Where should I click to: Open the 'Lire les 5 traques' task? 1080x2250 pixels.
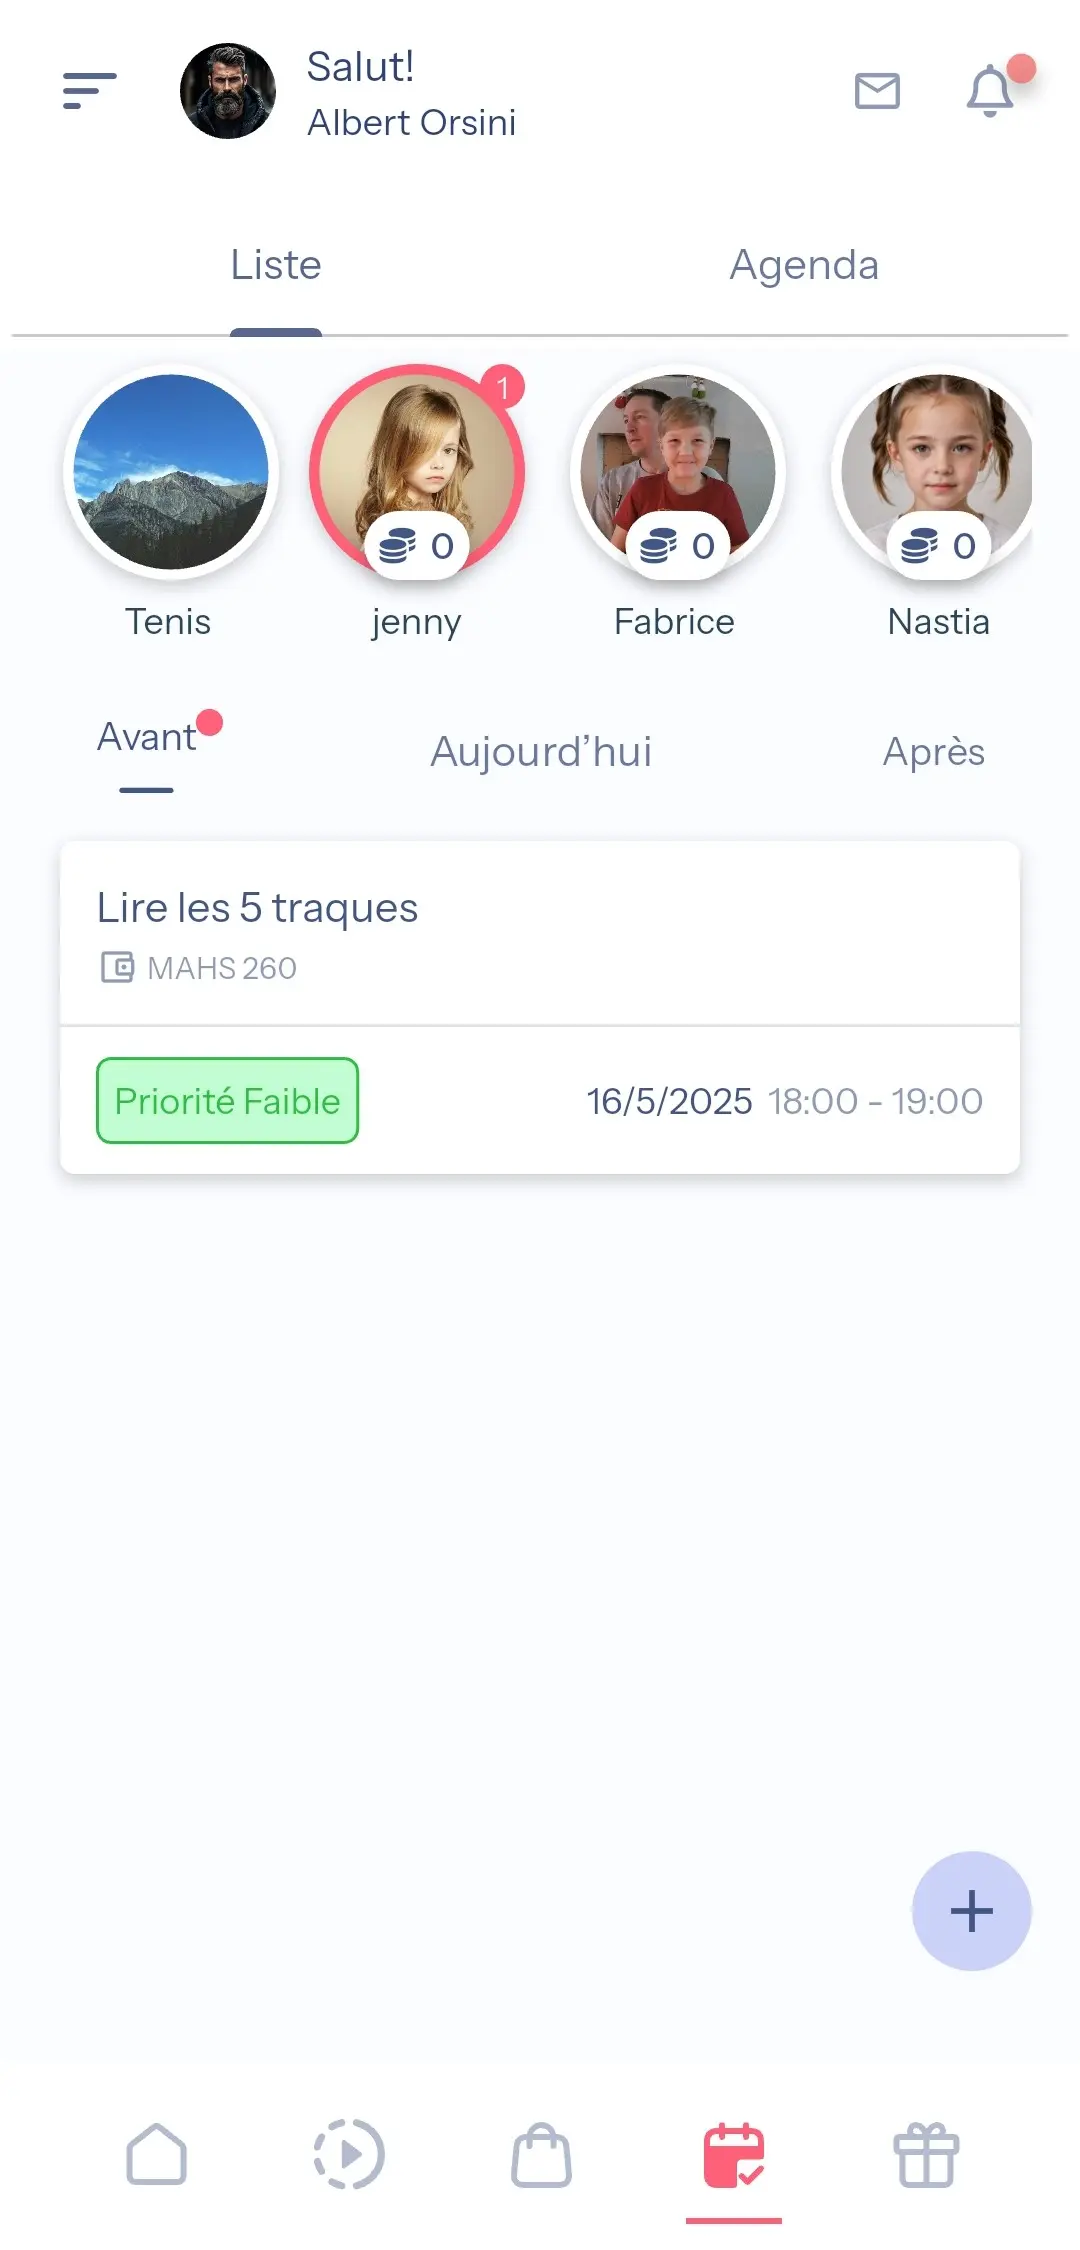pos(540,930)
